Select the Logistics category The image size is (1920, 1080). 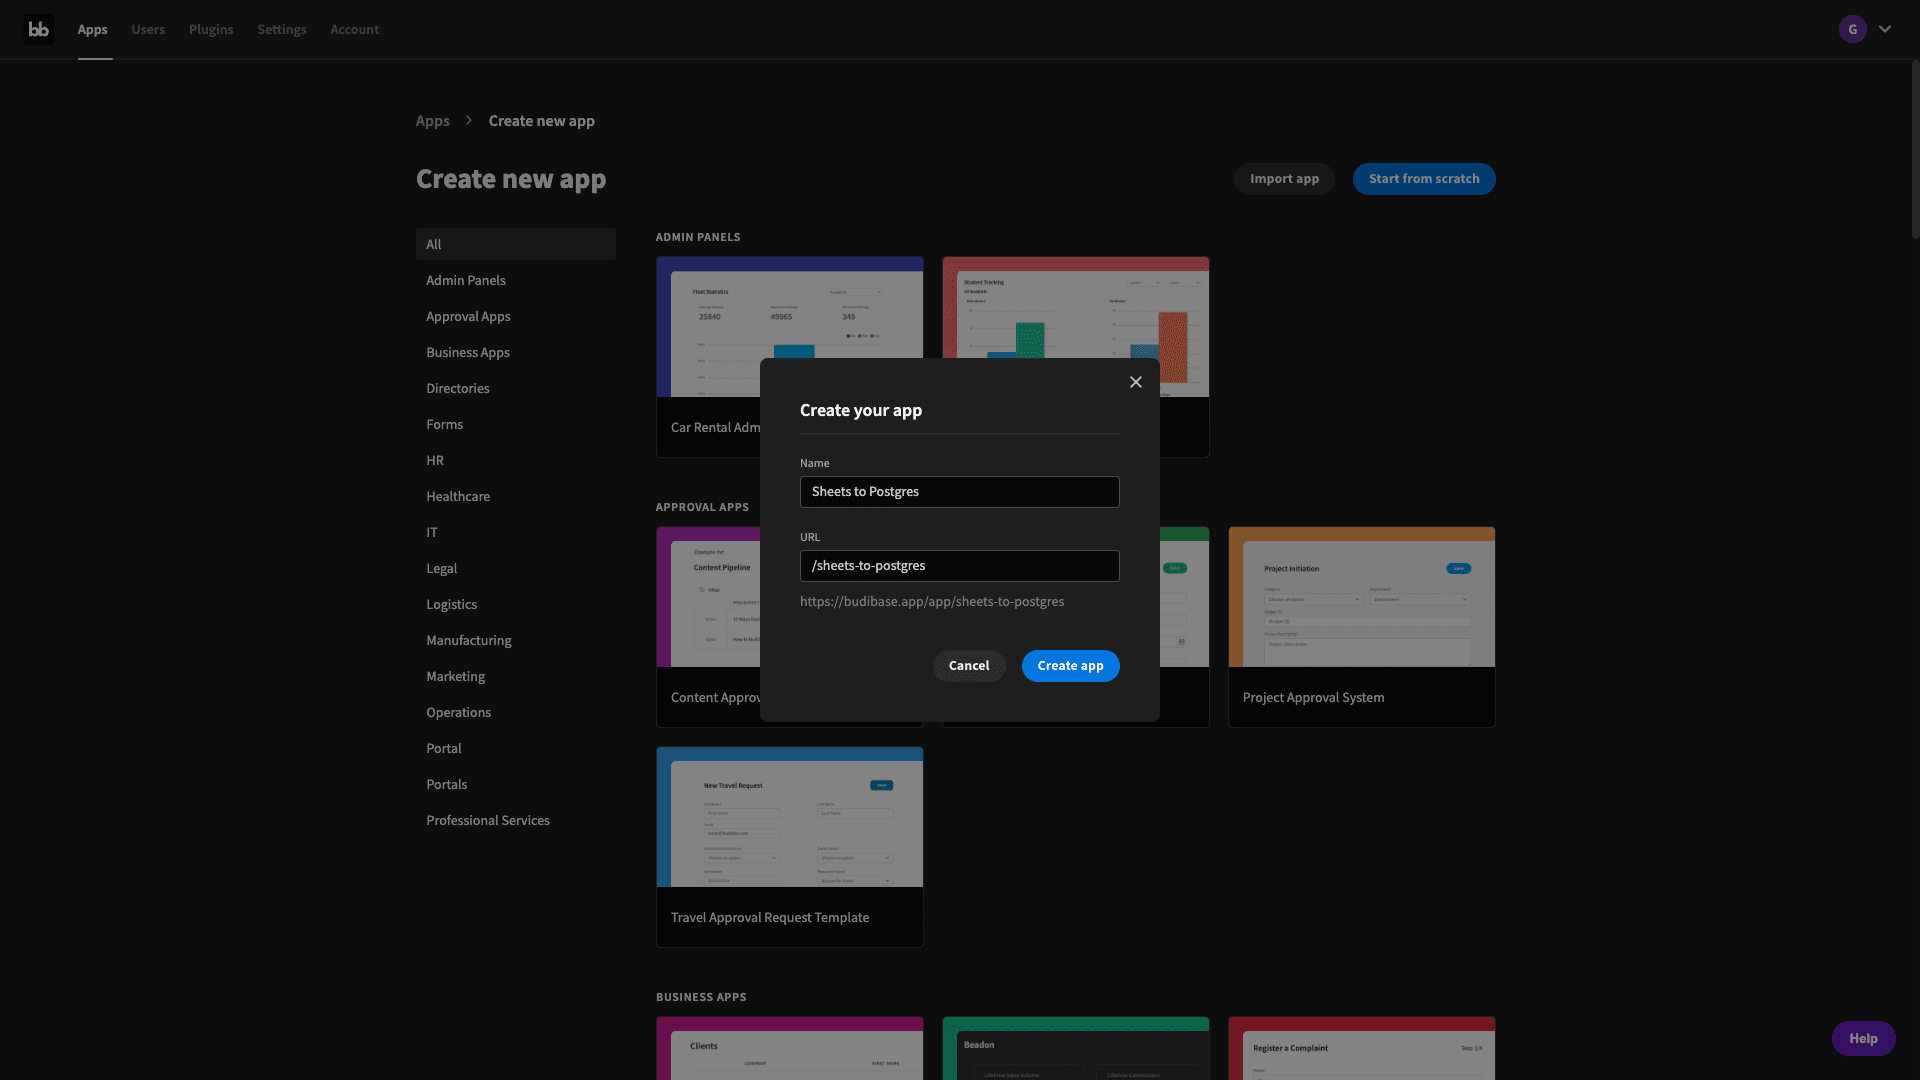pos(516,604)
